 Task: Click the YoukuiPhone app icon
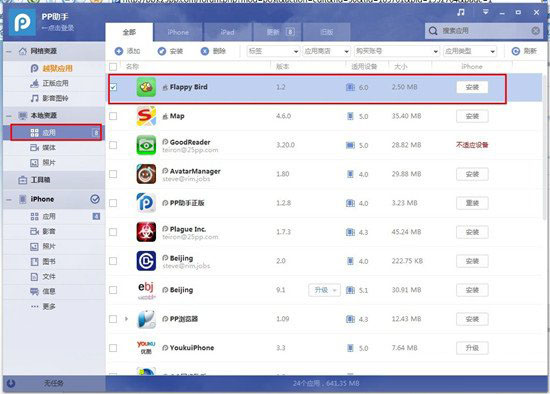146,348
